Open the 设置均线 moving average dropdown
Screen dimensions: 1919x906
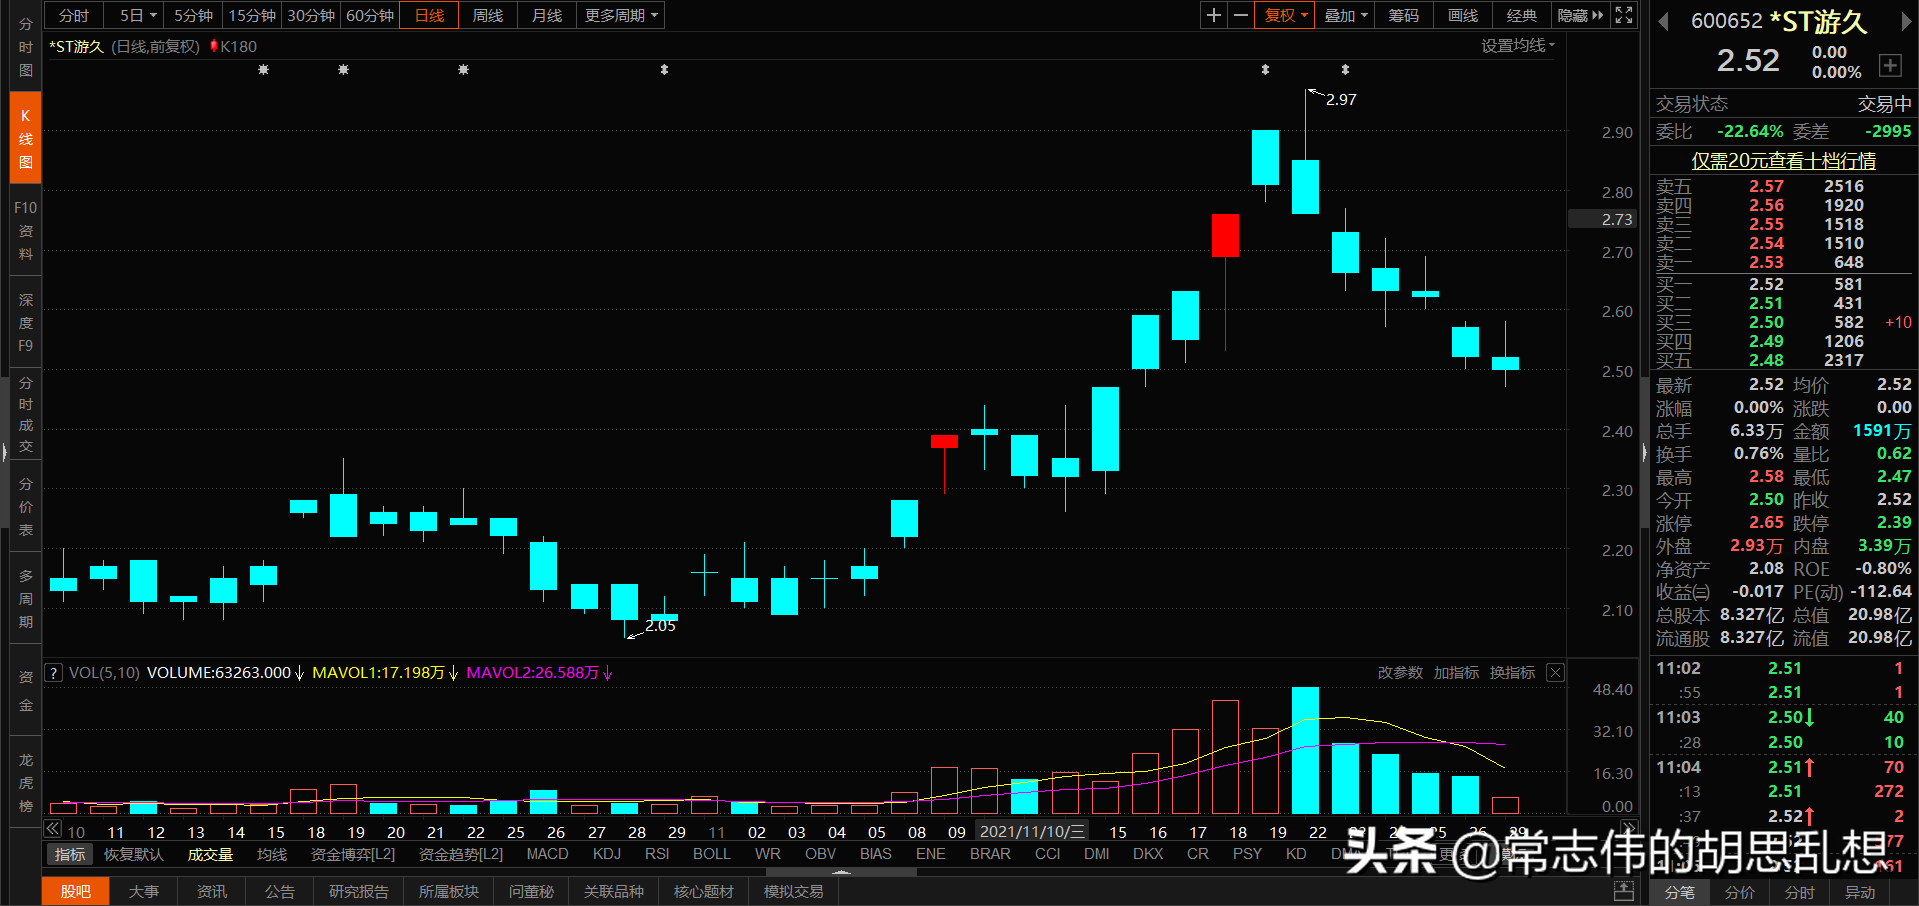point(1517,45)
